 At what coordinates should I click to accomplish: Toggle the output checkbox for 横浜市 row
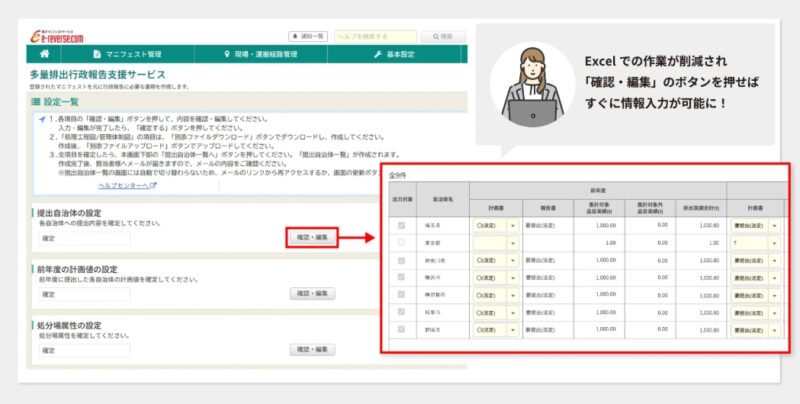(403, 276)
